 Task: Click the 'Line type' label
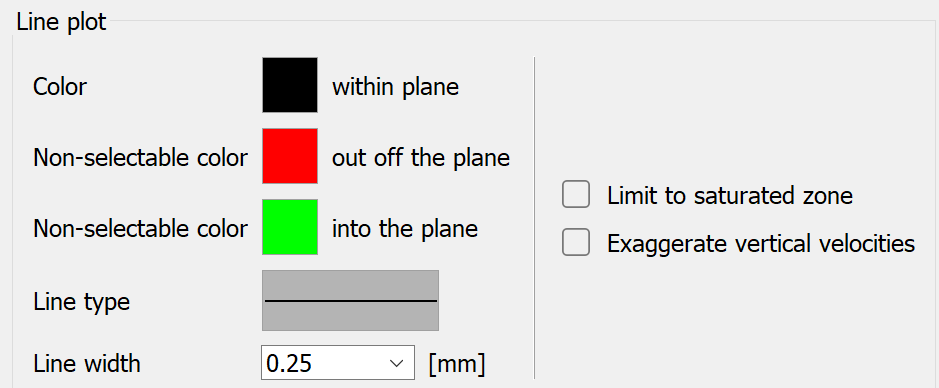81,302
